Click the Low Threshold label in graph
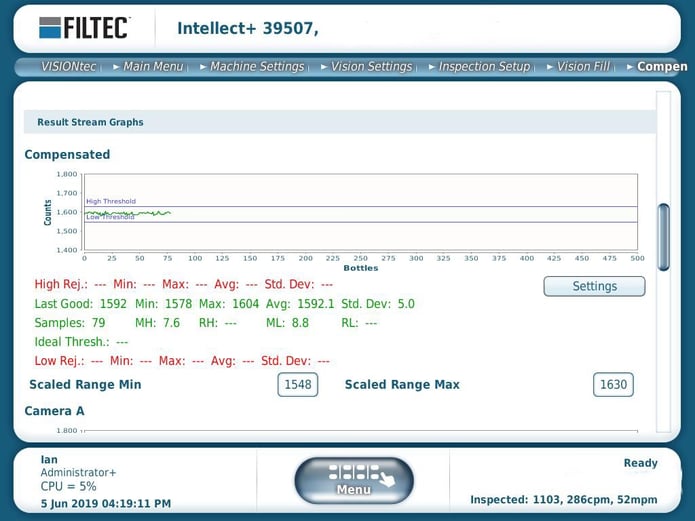This screenshot has width=695, height=521. pos(110,217)
